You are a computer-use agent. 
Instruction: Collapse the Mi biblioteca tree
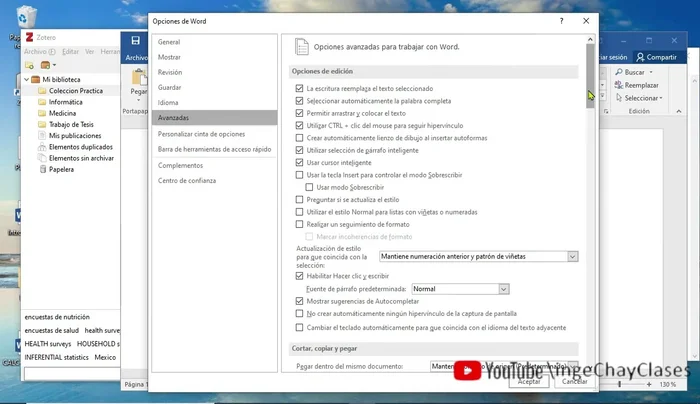click(x=26, y=79)
